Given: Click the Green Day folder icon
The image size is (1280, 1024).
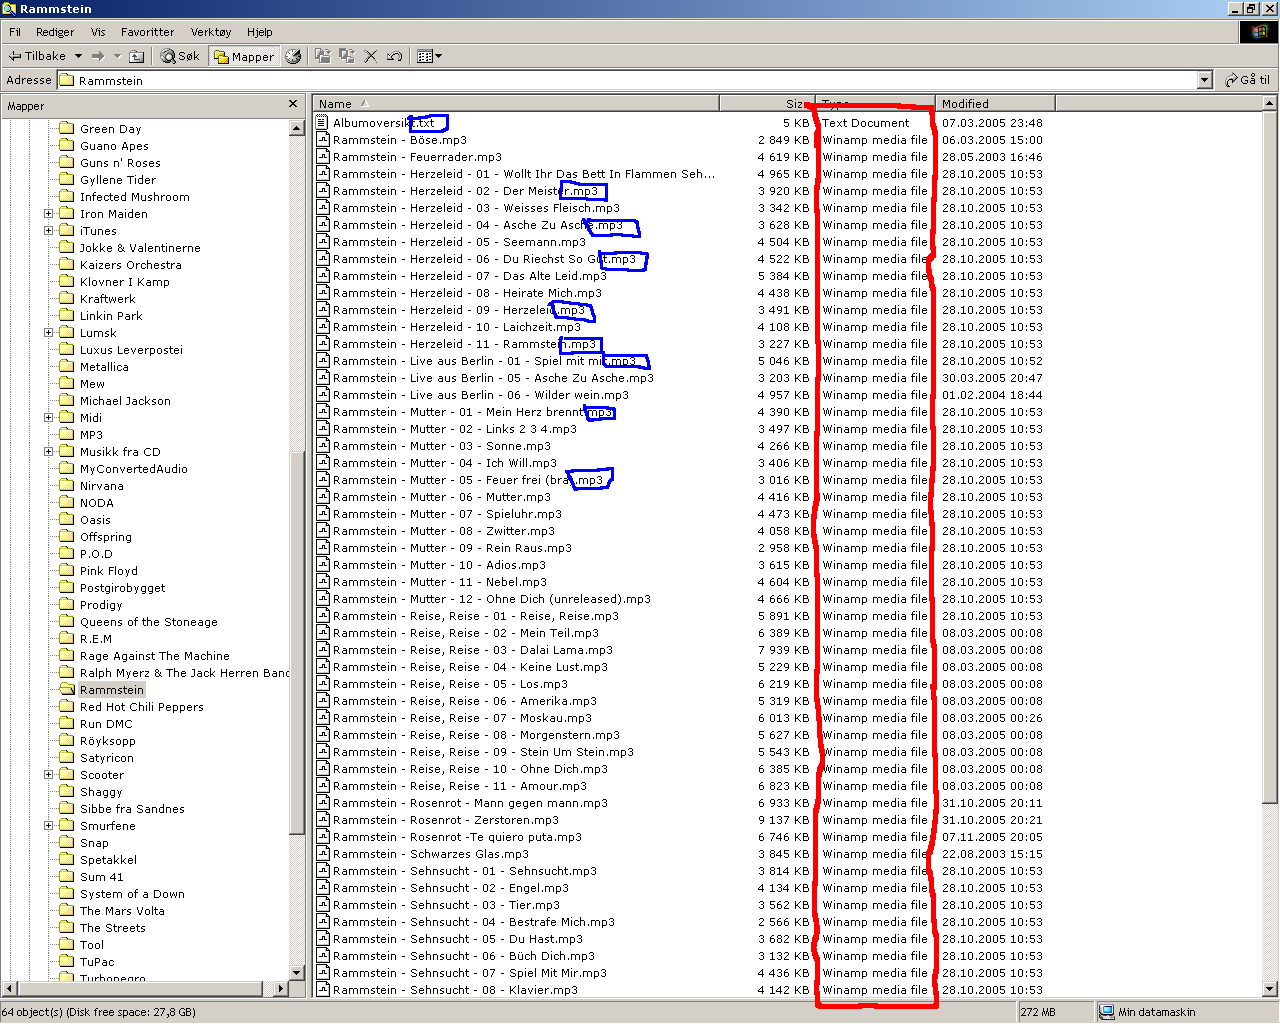Looking at the screenshot, I should click(x=67, y=128).
